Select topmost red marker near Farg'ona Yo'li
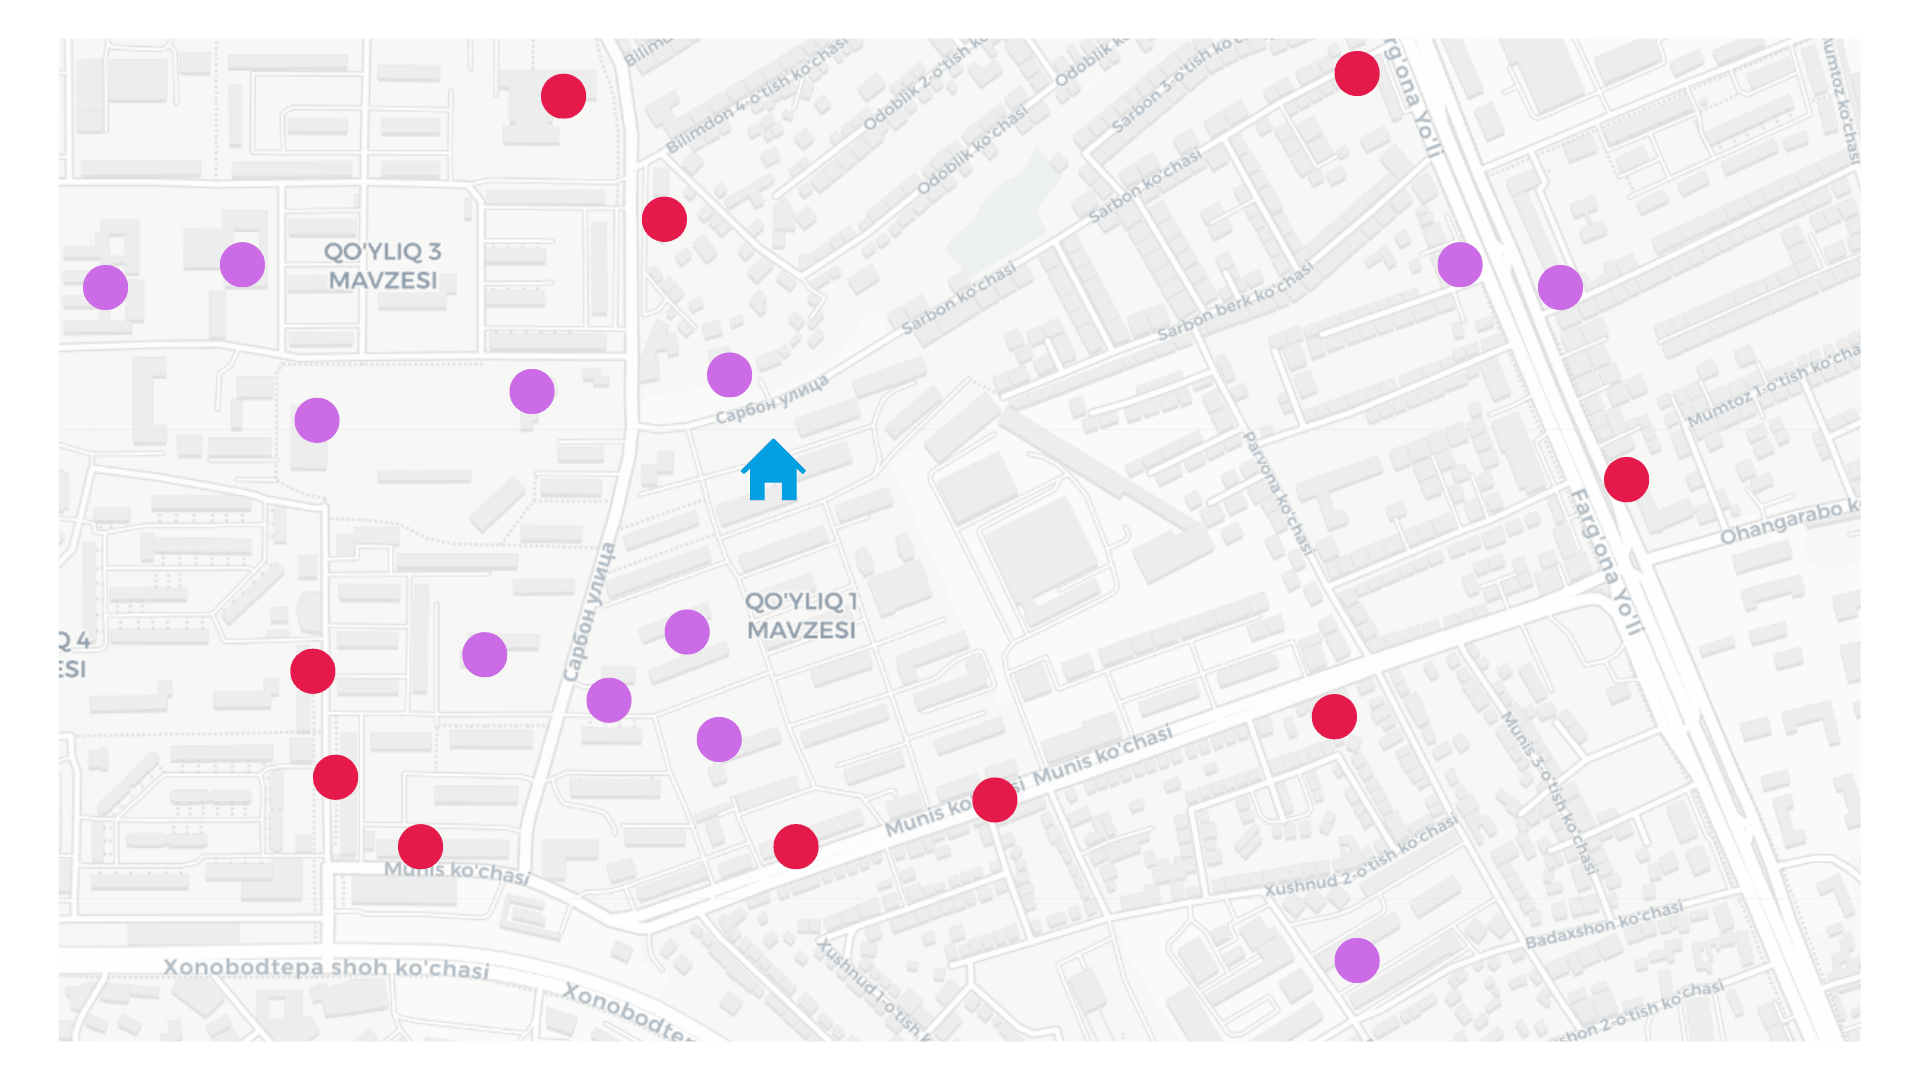This screenshot has width=1920, height=1080. 1357,74
